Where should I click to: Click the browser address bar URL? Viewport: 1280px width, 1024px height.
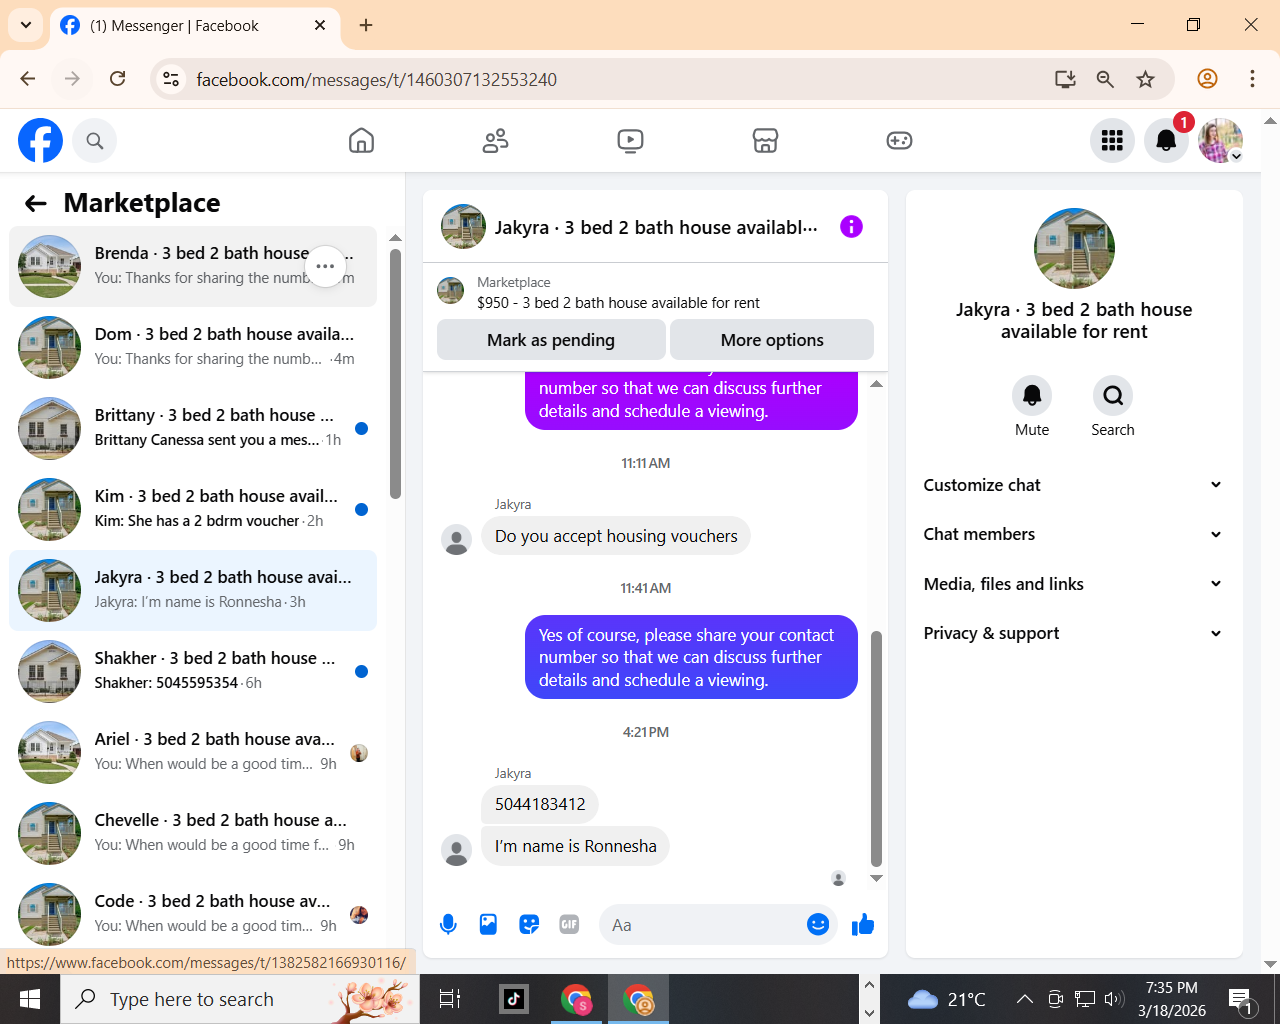(376, 80)
